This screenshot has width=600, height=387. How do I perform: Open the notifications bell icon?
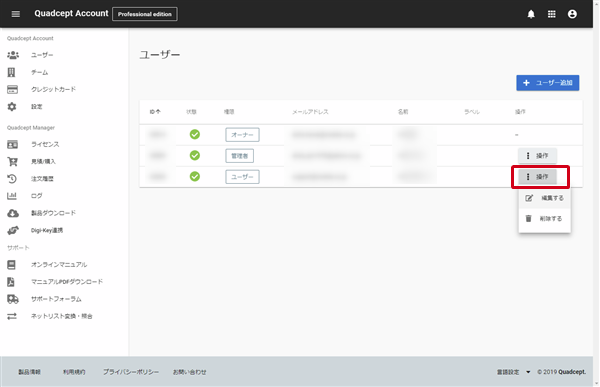531,14
